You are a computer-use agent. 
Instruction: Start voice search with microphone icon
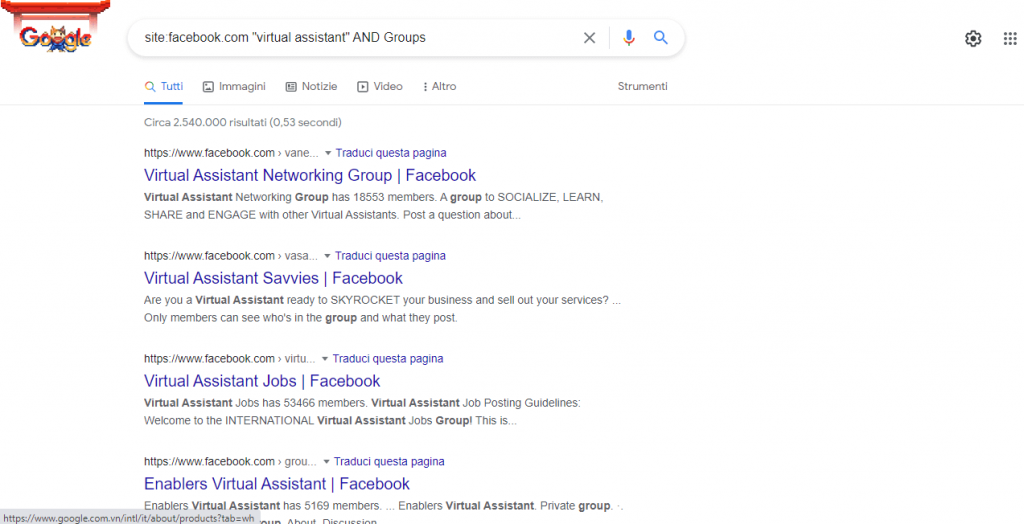pos(629,38)
